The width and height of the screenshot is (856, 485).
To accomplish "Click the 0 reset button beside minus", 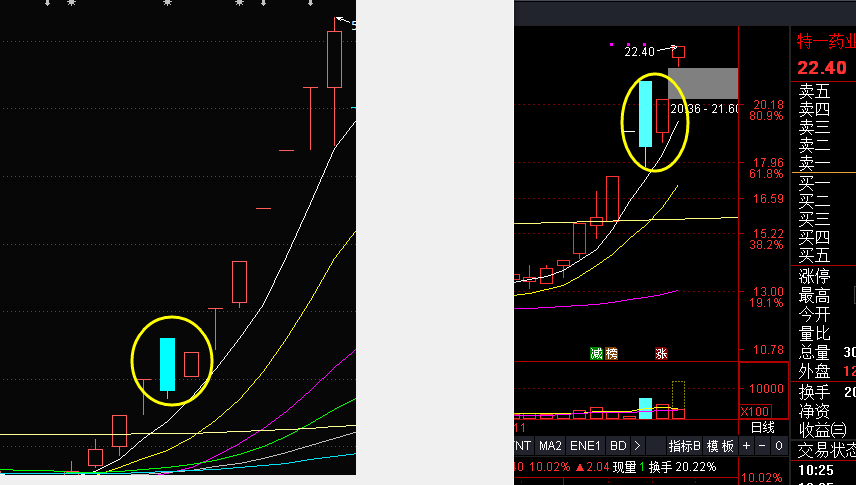I will coord(778,445).
